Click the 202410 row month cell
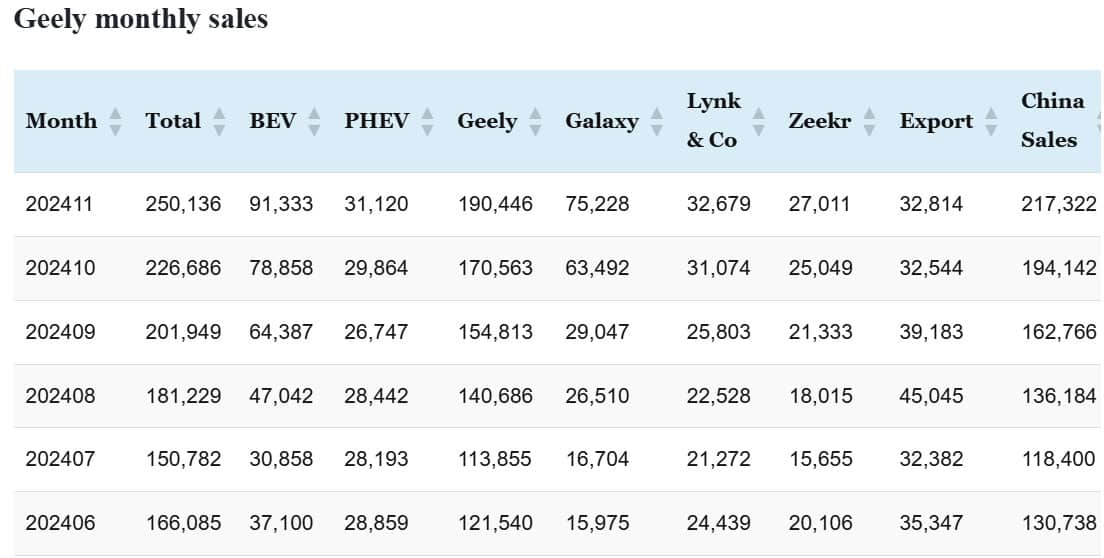1104x558 pixels. pos(59,268)
